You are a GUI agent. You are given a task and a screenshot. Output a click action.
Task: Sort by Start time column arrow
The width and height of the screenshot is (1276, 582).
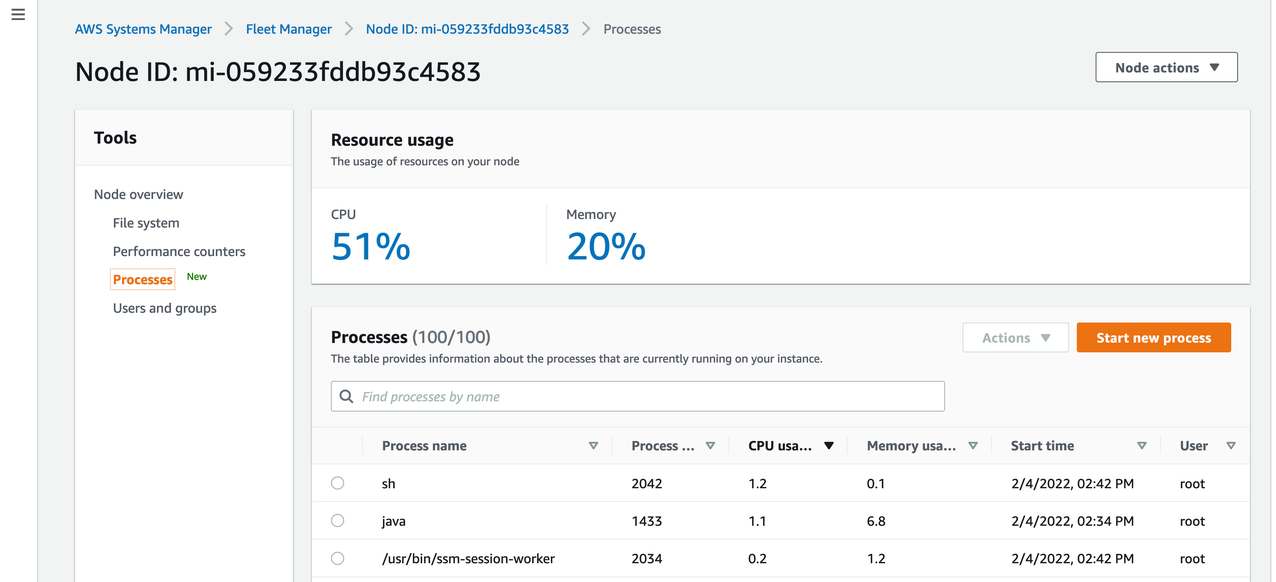(x=1141, y=446)
